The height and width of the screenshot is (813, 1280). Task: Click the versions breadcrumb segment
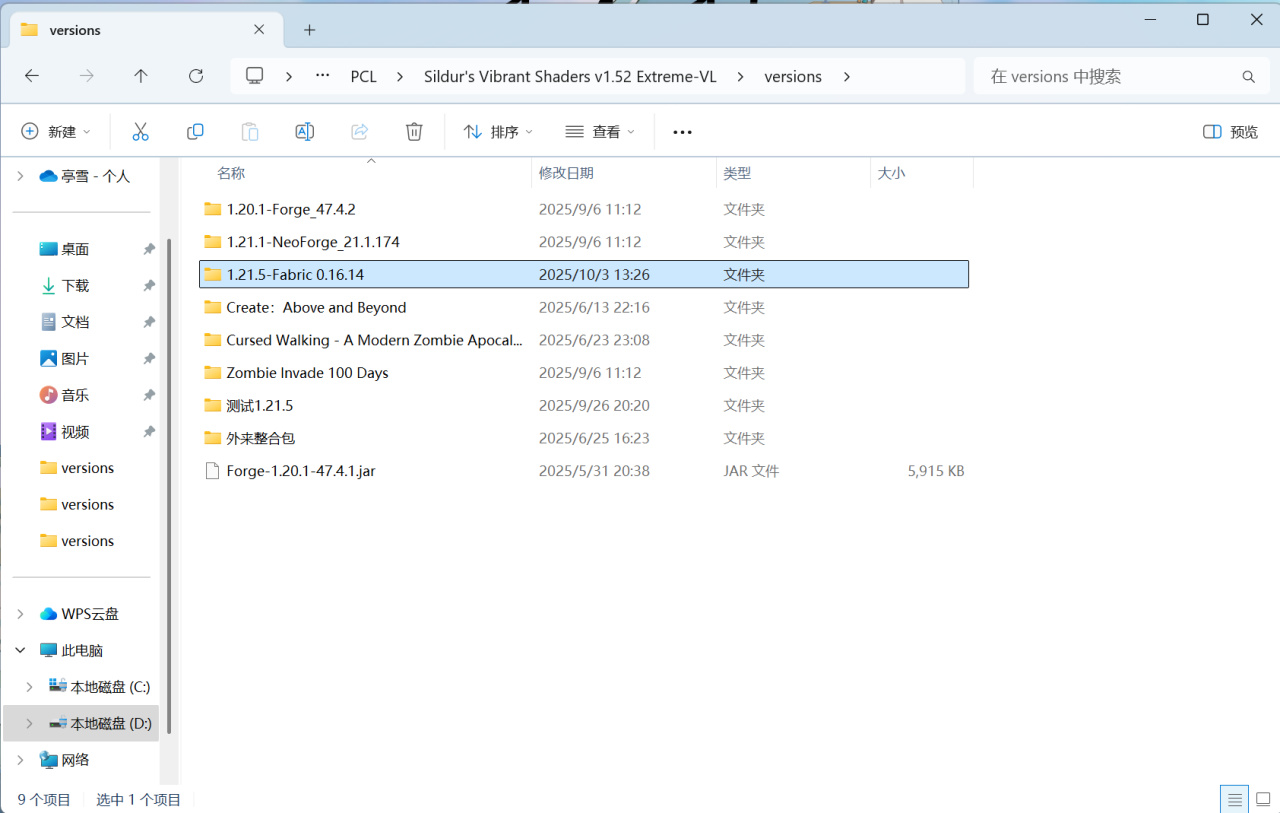[x=793, y=76]
